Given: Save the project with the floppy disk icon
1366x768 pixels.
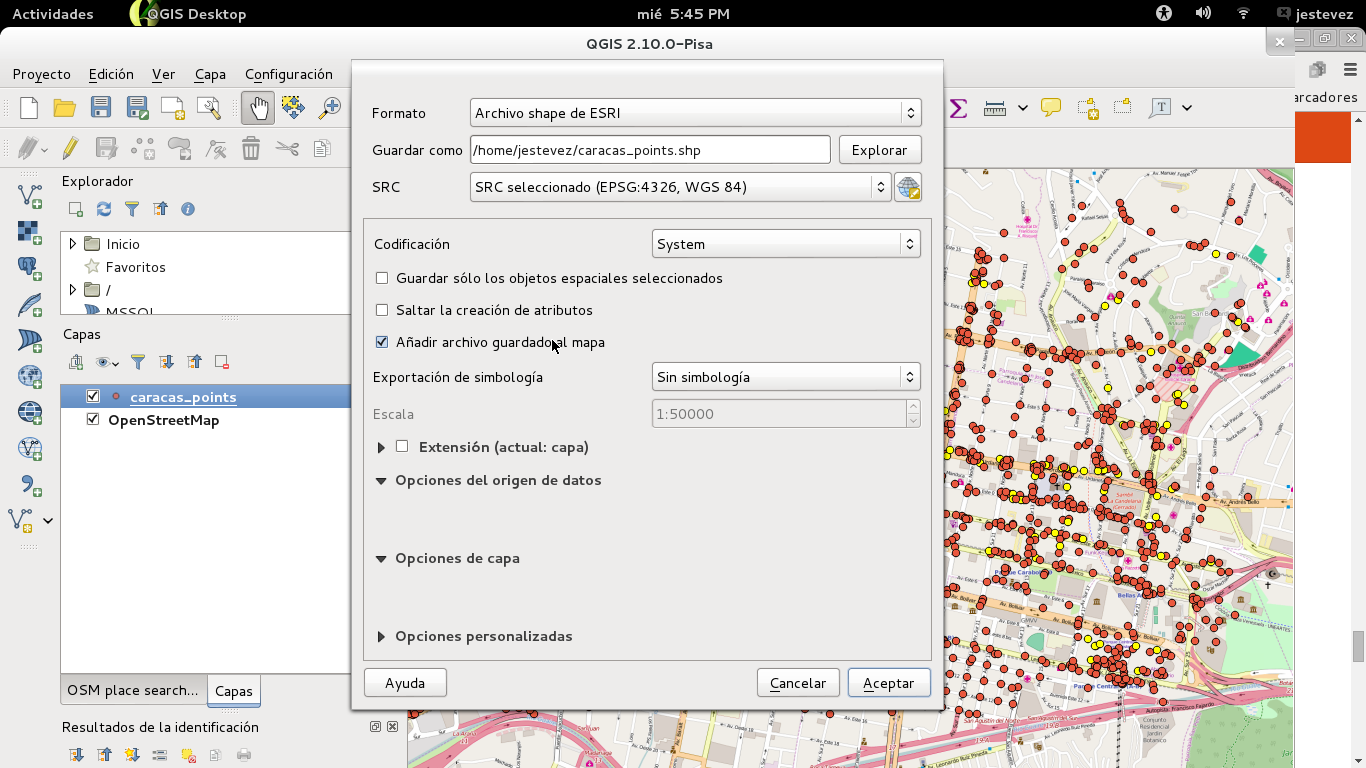Looking at the screenshot, I should click(101, 108).
